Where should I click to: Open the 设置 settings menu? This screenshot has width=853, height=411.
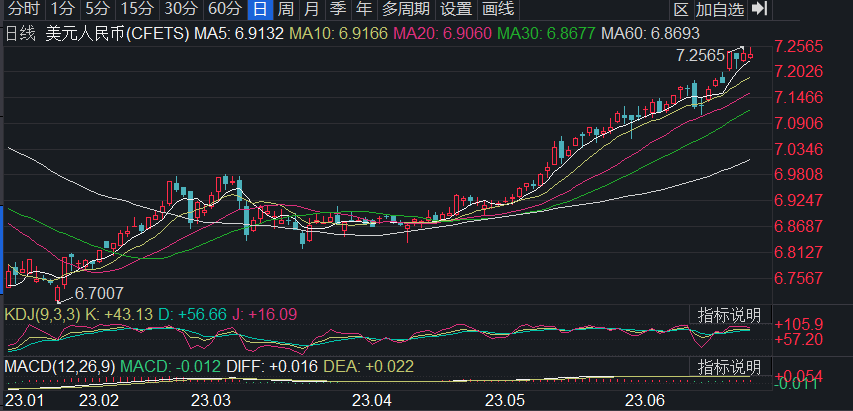(456, 11)
